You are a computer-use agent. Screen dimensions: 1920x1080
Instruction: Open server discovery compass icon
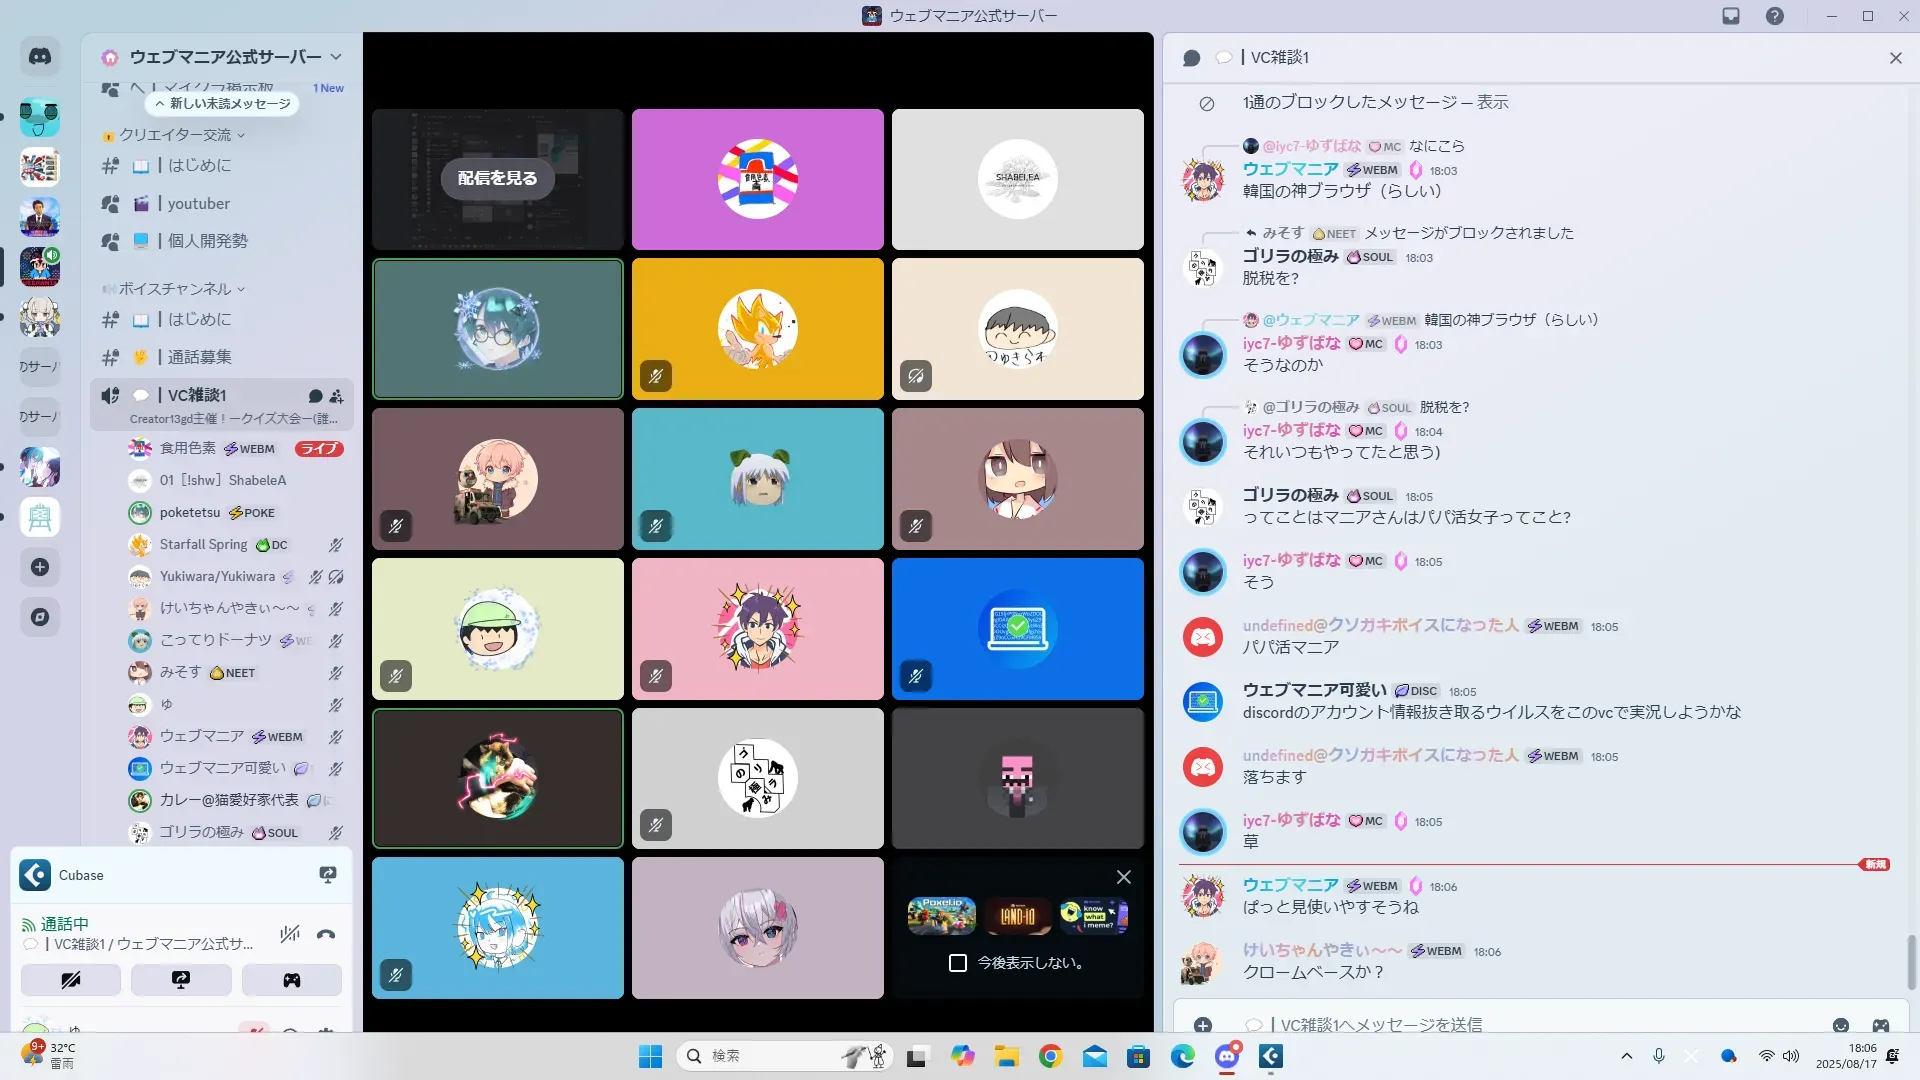click(40, 617)
